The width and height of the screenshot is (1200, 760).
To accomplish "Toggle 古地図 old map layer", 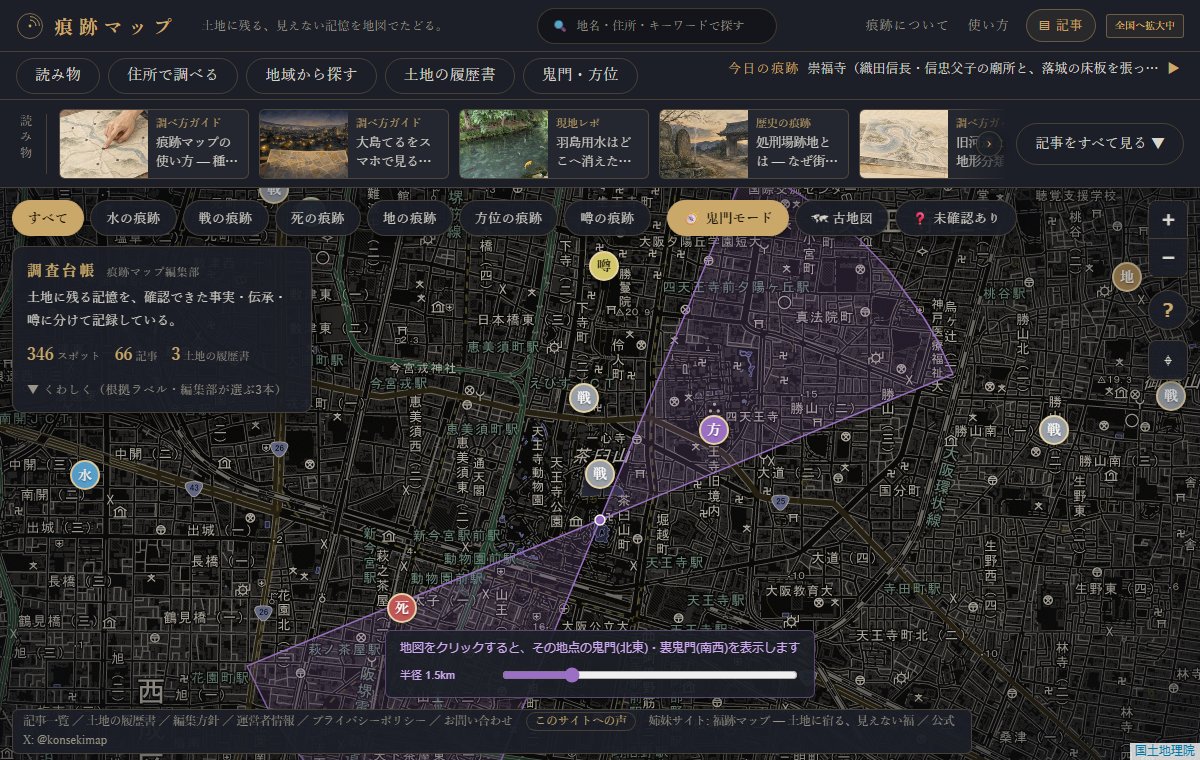I will click(x=843, y=217).
